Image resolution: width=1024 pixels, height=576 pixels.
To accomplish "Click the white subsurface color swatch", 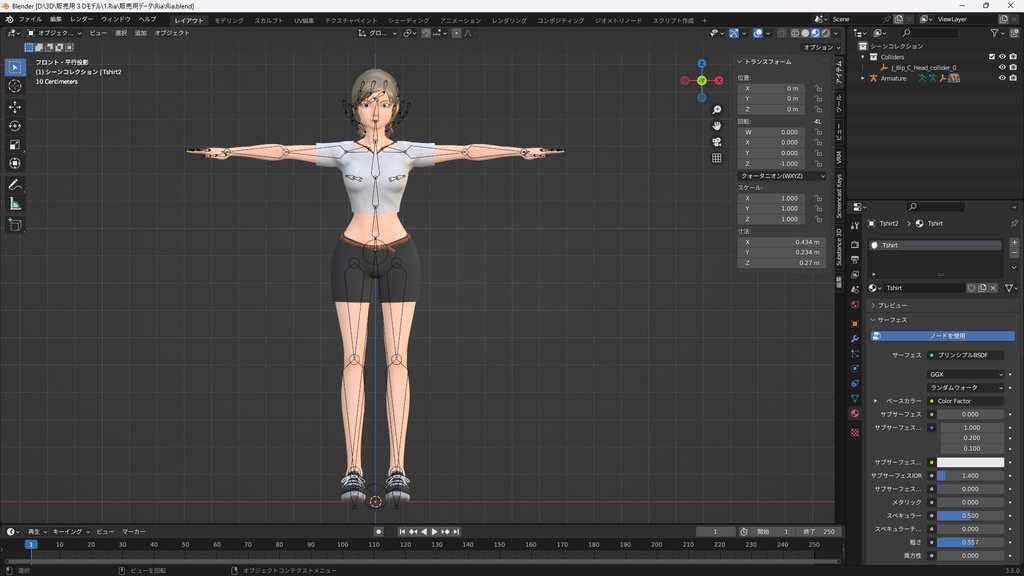I will click(x=970, y=462).
